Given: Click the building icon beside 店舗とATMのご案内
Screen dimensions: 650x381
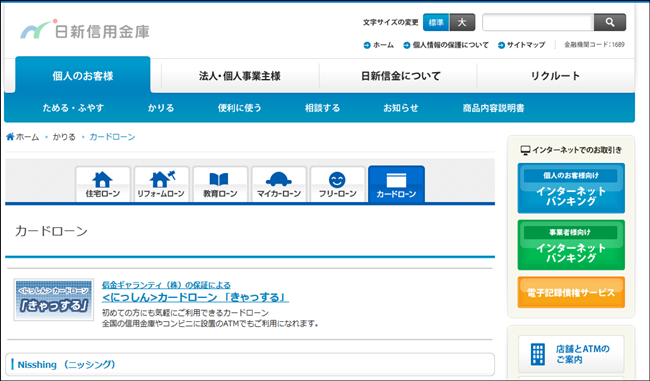Looking at the screenshot, I should 538,354.
